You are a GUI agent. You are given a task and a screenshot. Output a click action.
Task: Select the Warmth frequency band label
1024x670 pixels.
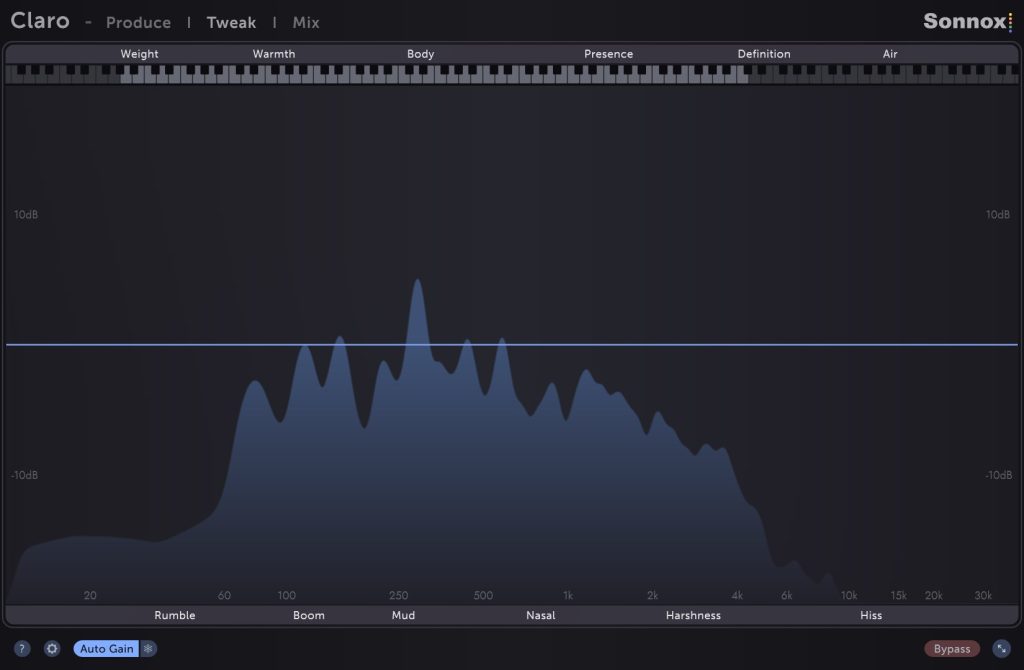tap(273, 54)
